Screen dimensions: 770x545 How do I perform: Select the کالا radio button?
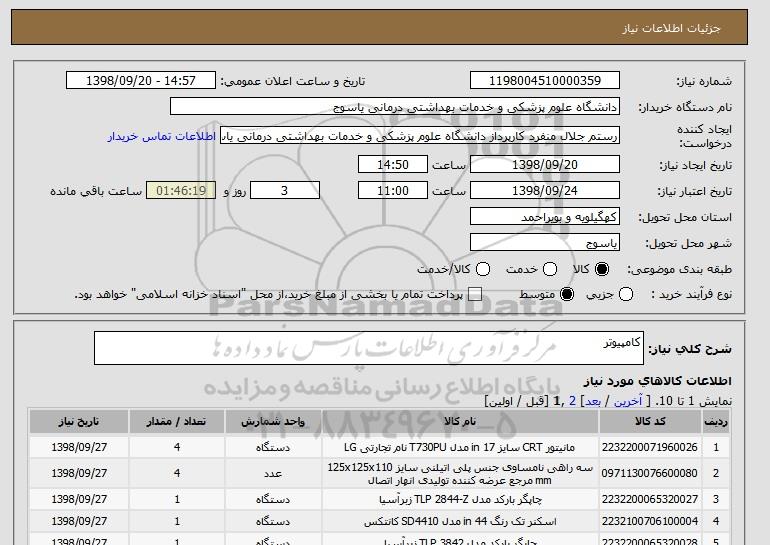pyautogui.click(x=602, y=269)
